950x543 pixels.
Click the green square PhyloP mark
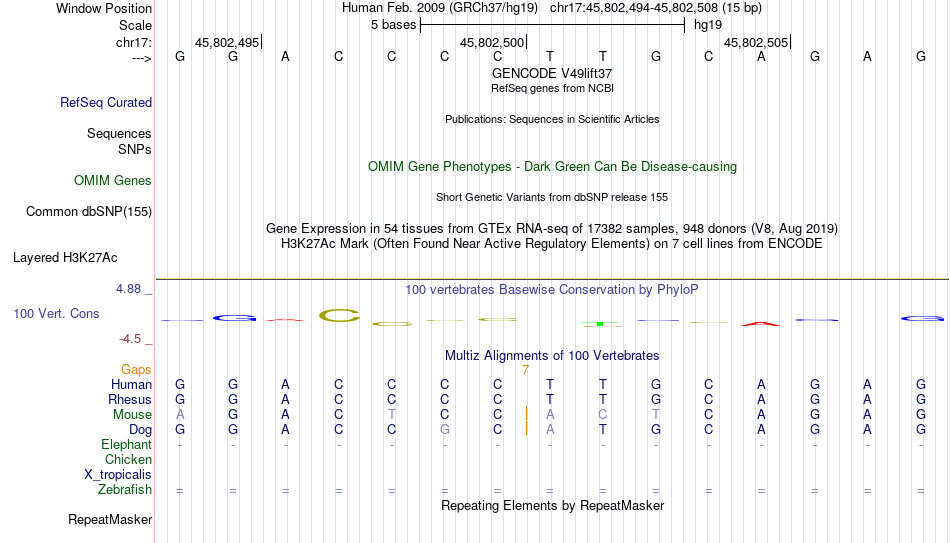600,324
